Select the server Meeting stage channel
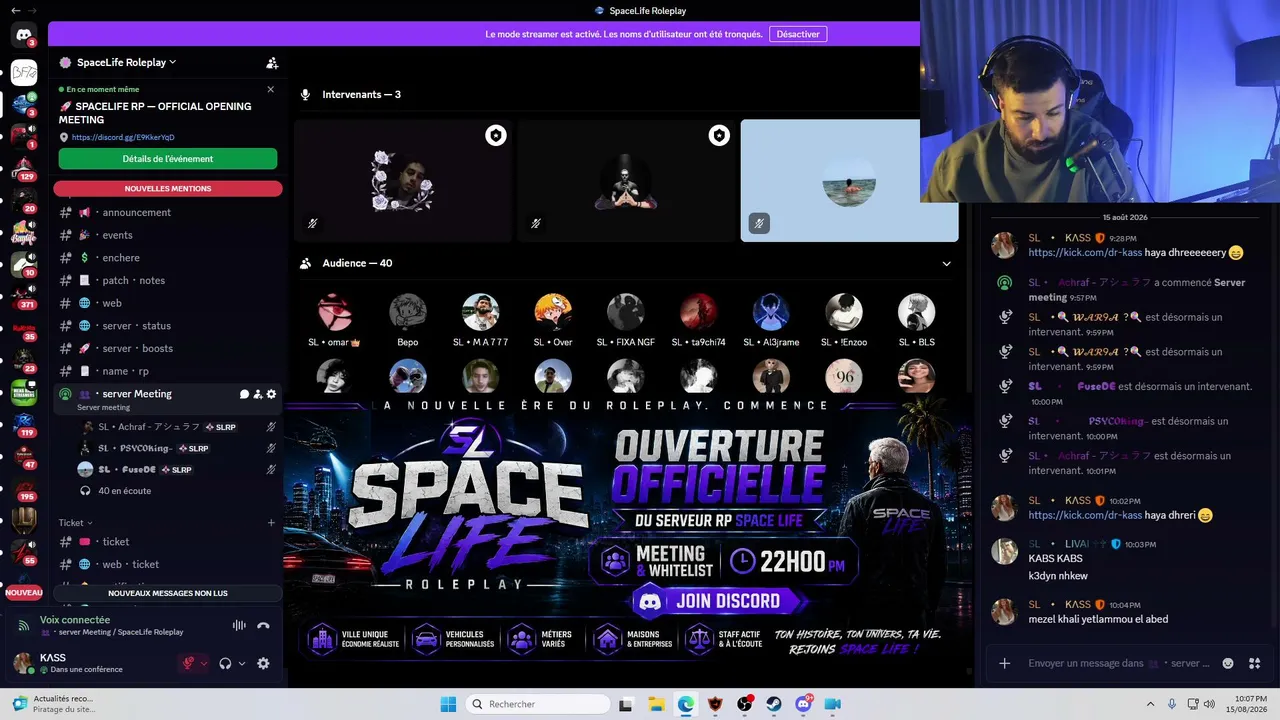The width and height of the screenshot is (1280, 720). pyautogui.click(x=168, y=398)
